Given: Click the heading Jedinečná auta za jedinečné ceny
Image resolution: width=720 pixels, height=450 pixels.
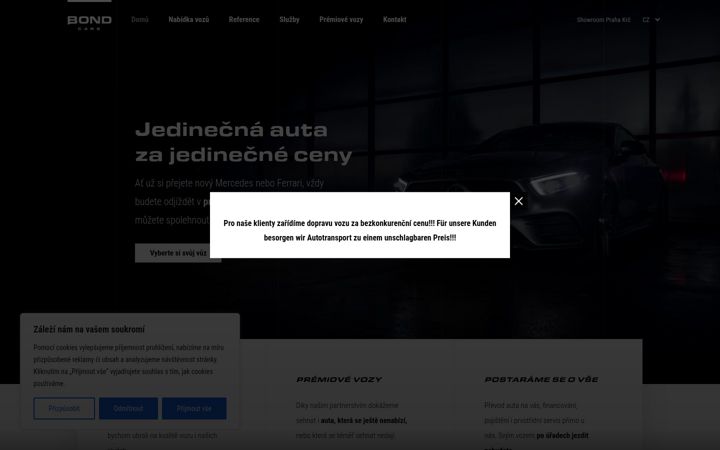Looking at the screenshot, I should click(x=244, y=142).
